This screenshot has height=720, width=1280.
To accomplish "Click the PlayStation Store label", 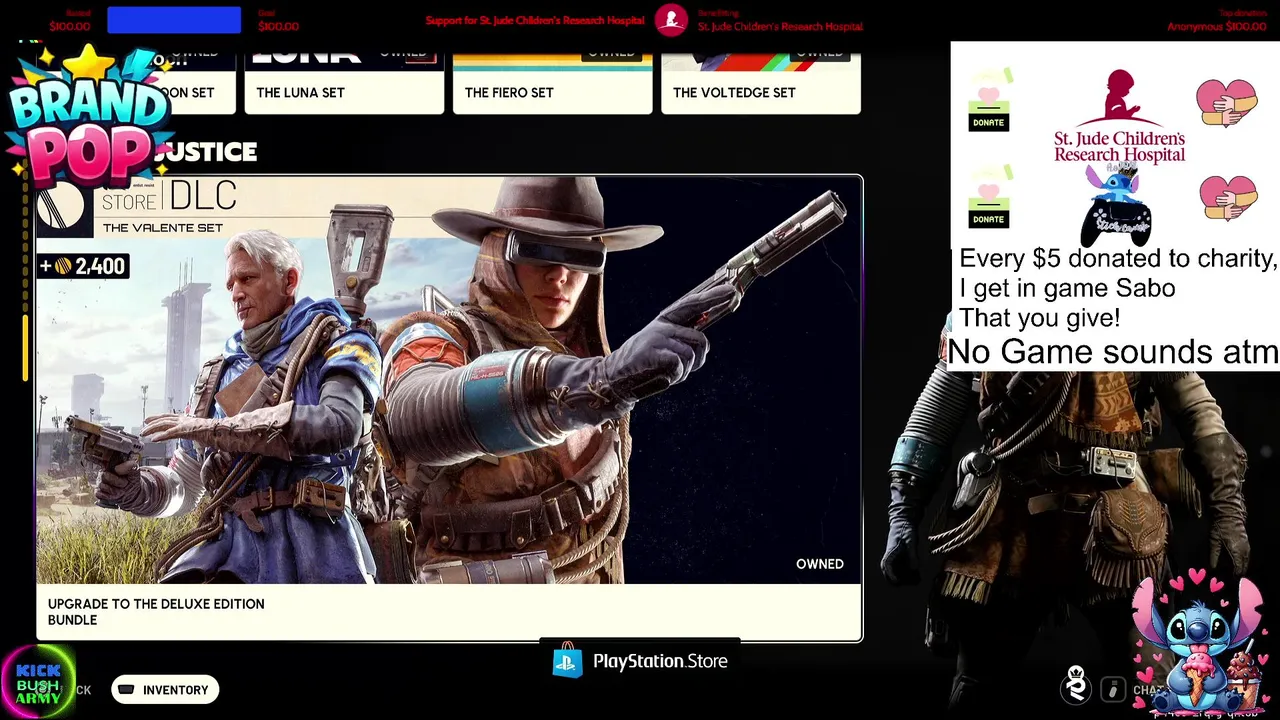I will tap(660, 661).
